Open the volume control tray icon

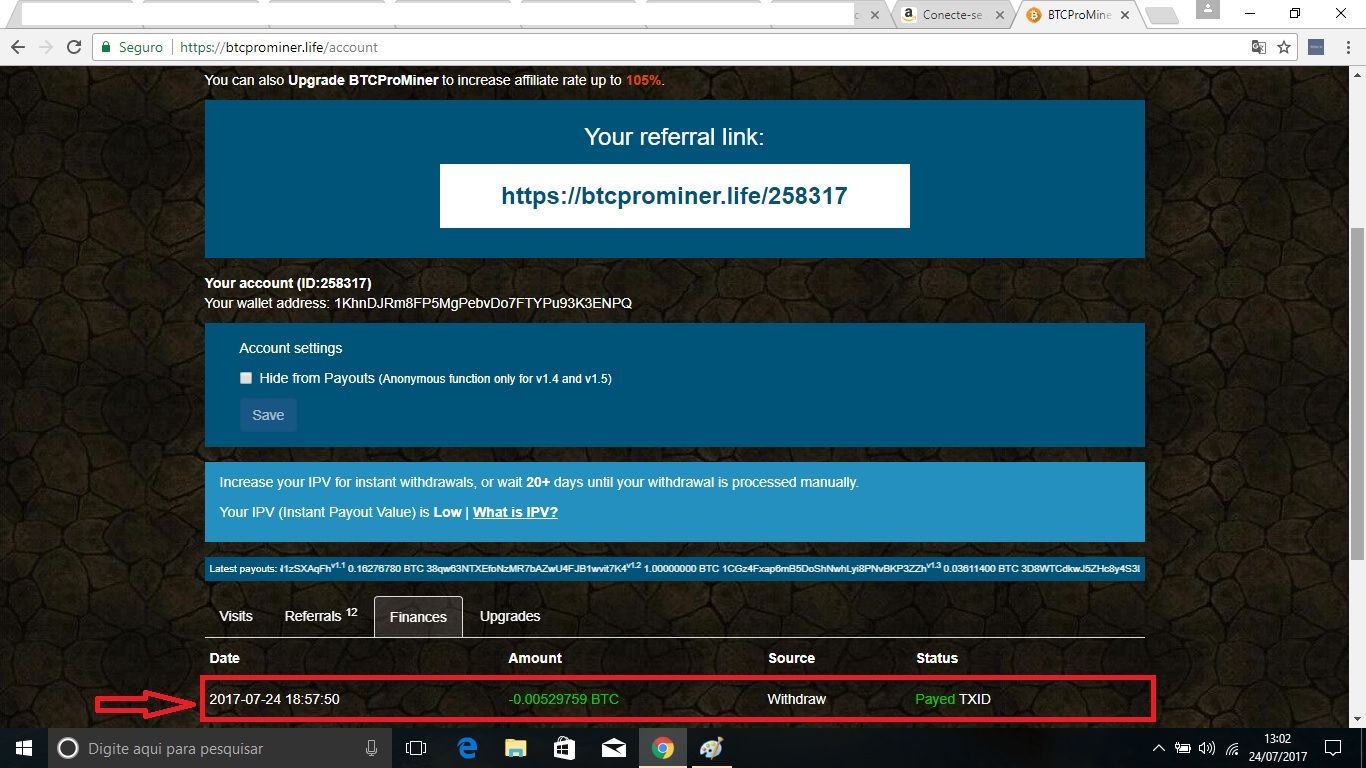1207,748
